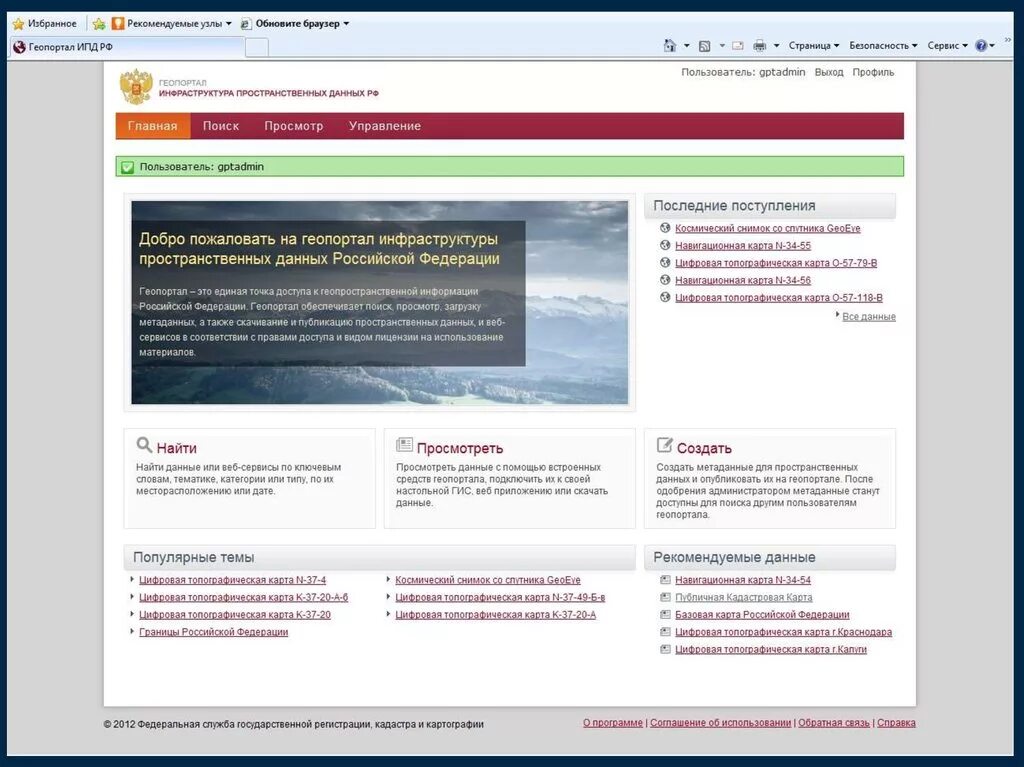Open Границы Российской Федерации link
Screen dimensions: 1024x767
coord(214,632)
